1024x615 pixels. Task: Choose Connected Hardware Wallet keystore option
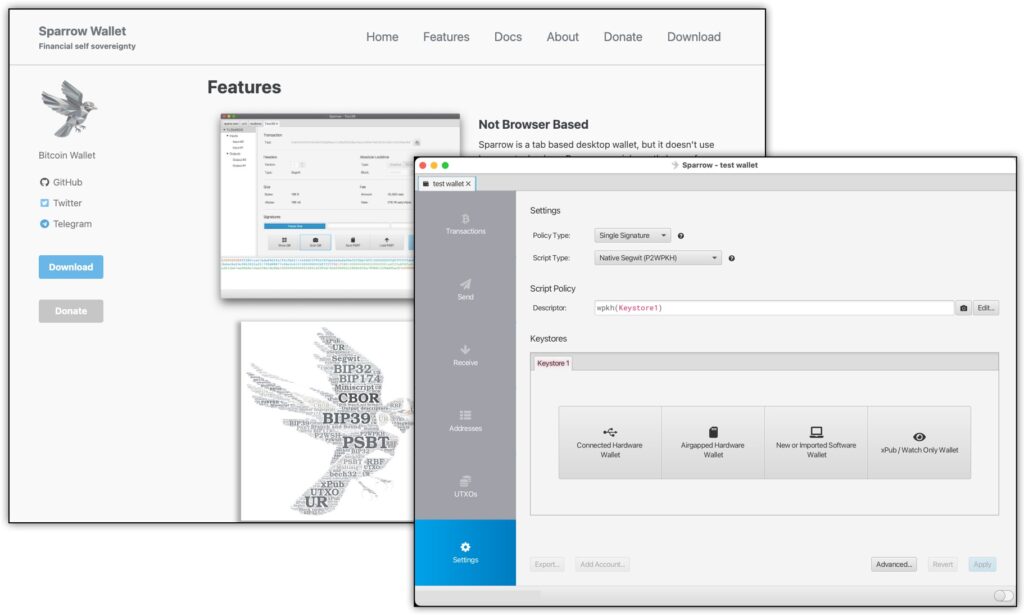click(x=609, y=443)
